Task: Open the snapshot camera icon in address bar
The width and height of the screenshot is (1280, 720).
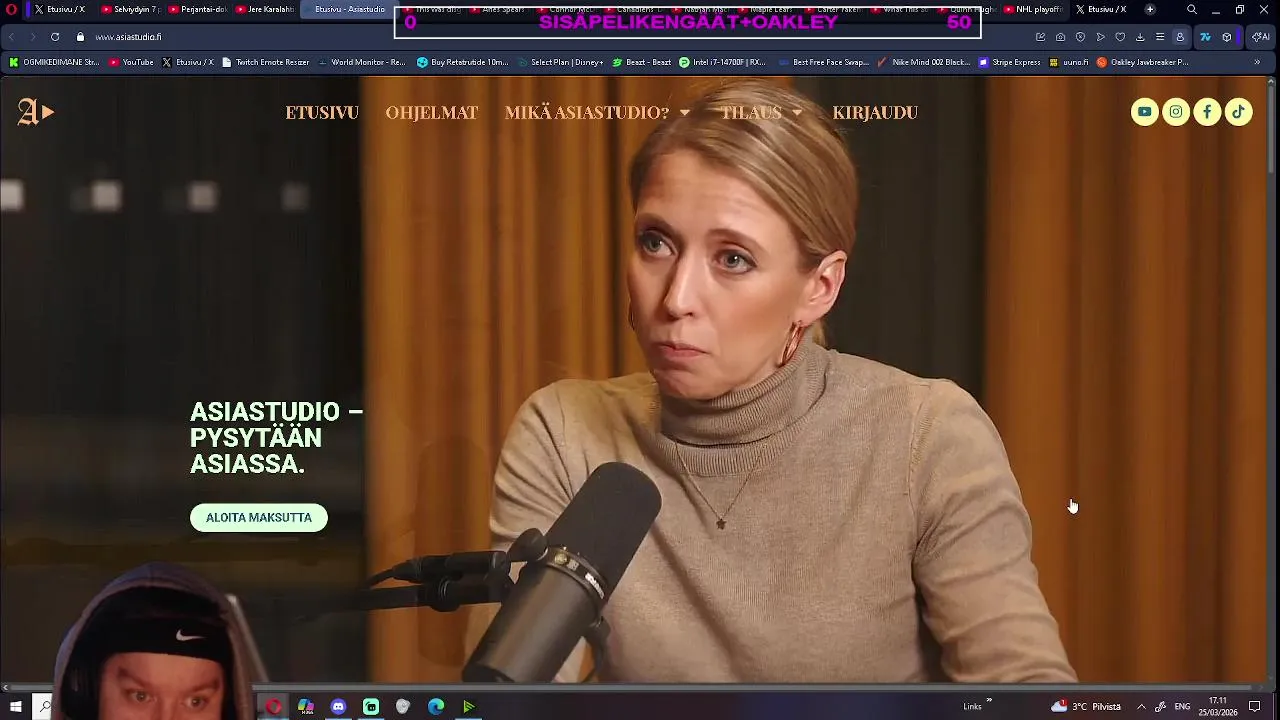Action: coord(1060,37)
